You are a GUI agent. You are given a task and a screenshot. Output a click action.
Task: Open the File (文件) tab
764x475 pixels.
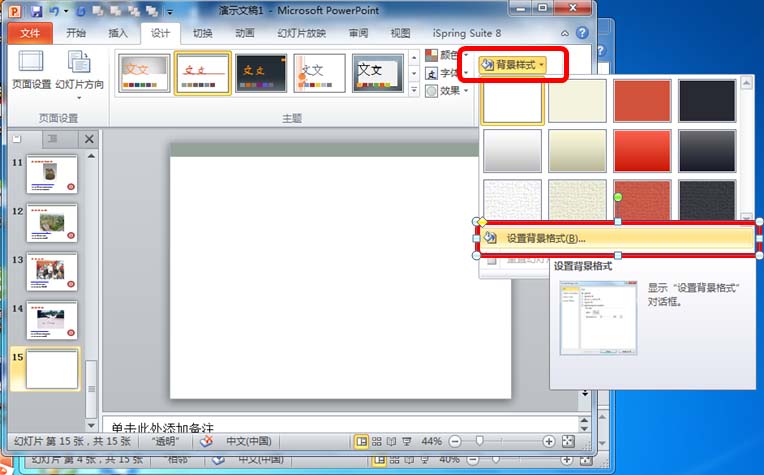pos(29,32)
